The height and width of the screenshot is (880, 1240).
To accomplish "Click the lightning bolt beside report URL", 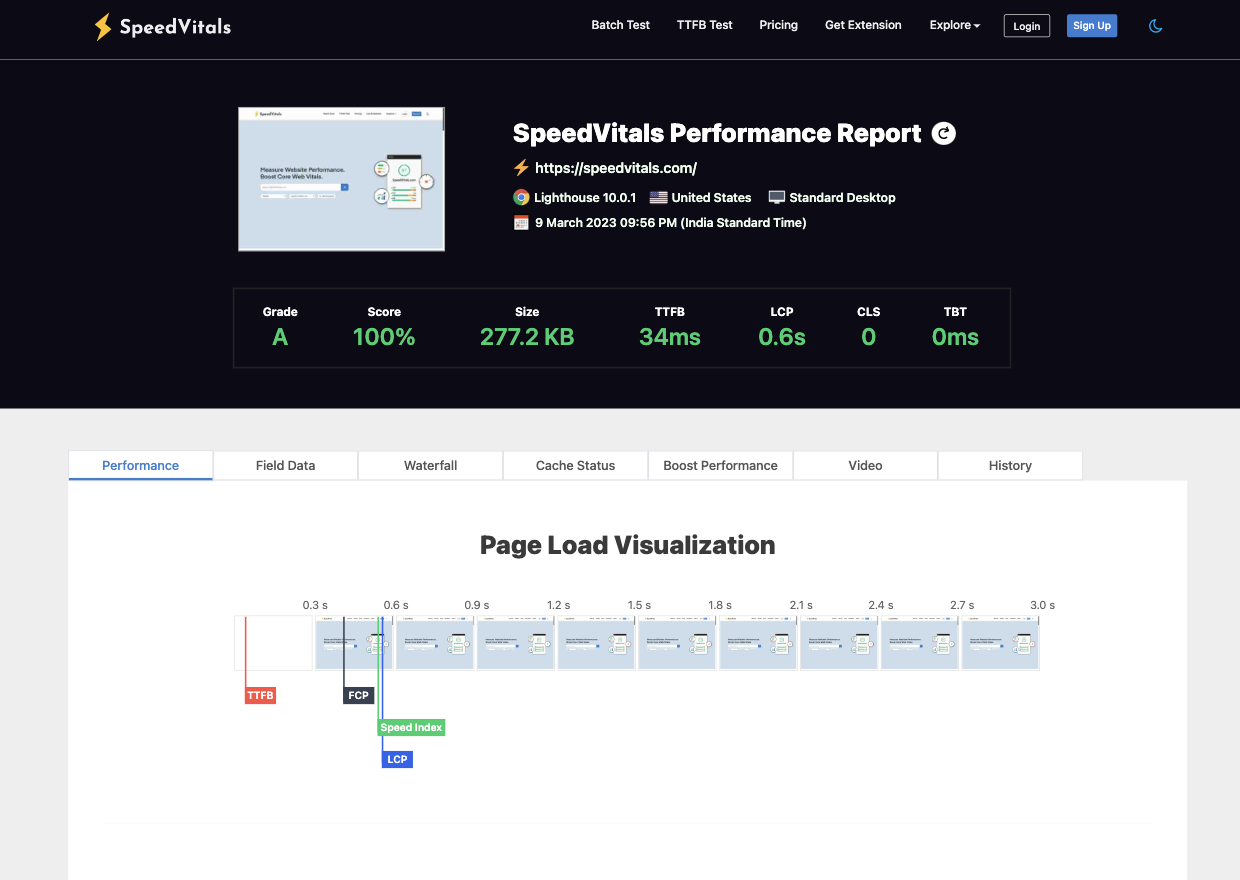I will coord(521,168).
